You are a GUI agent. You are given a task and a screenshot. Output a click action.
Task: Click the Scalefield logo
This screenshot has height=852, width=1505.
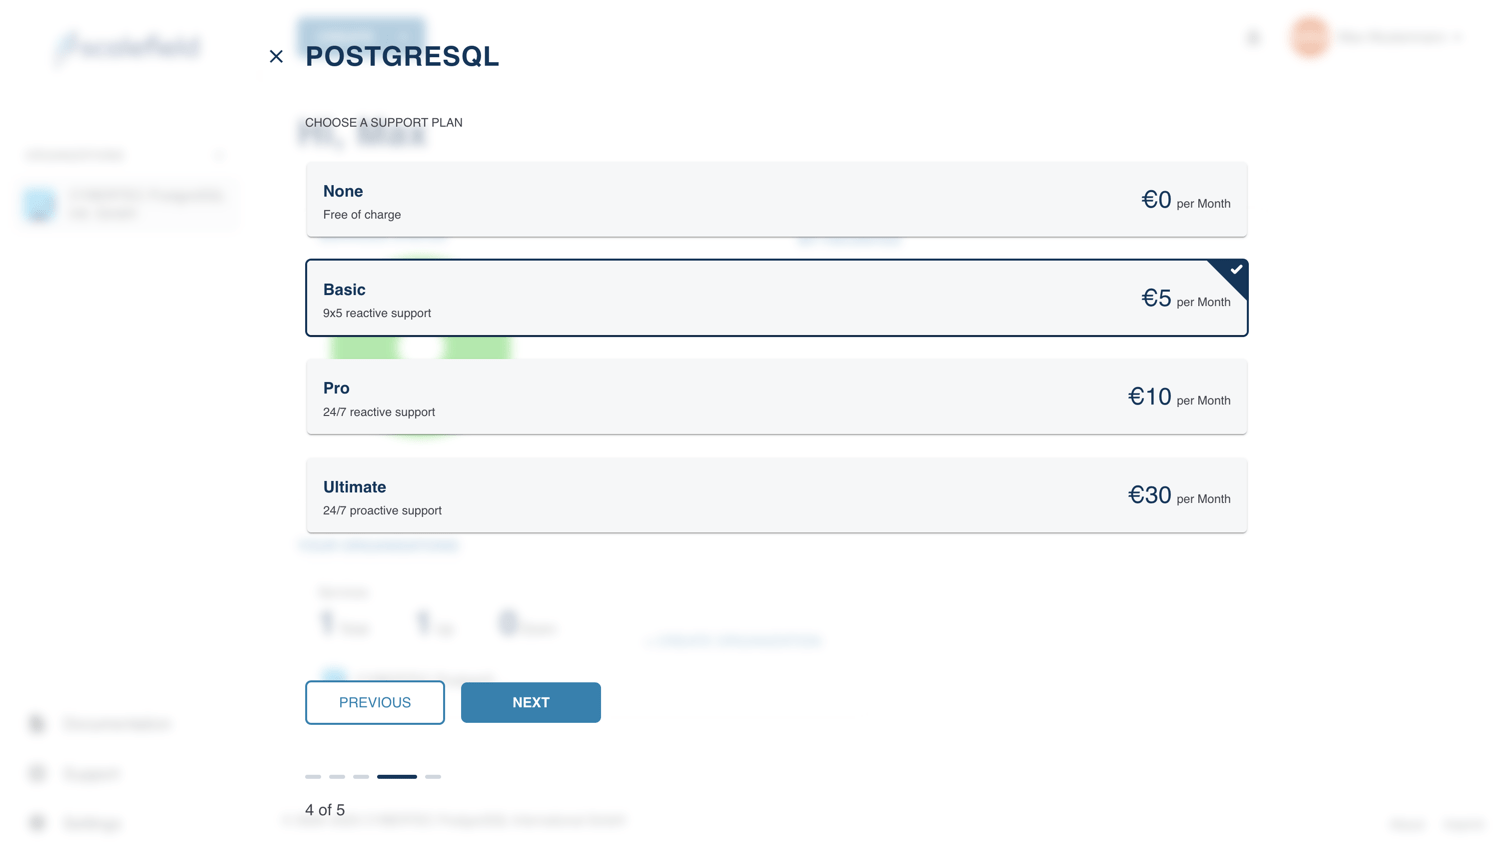(x=127, y=47)
